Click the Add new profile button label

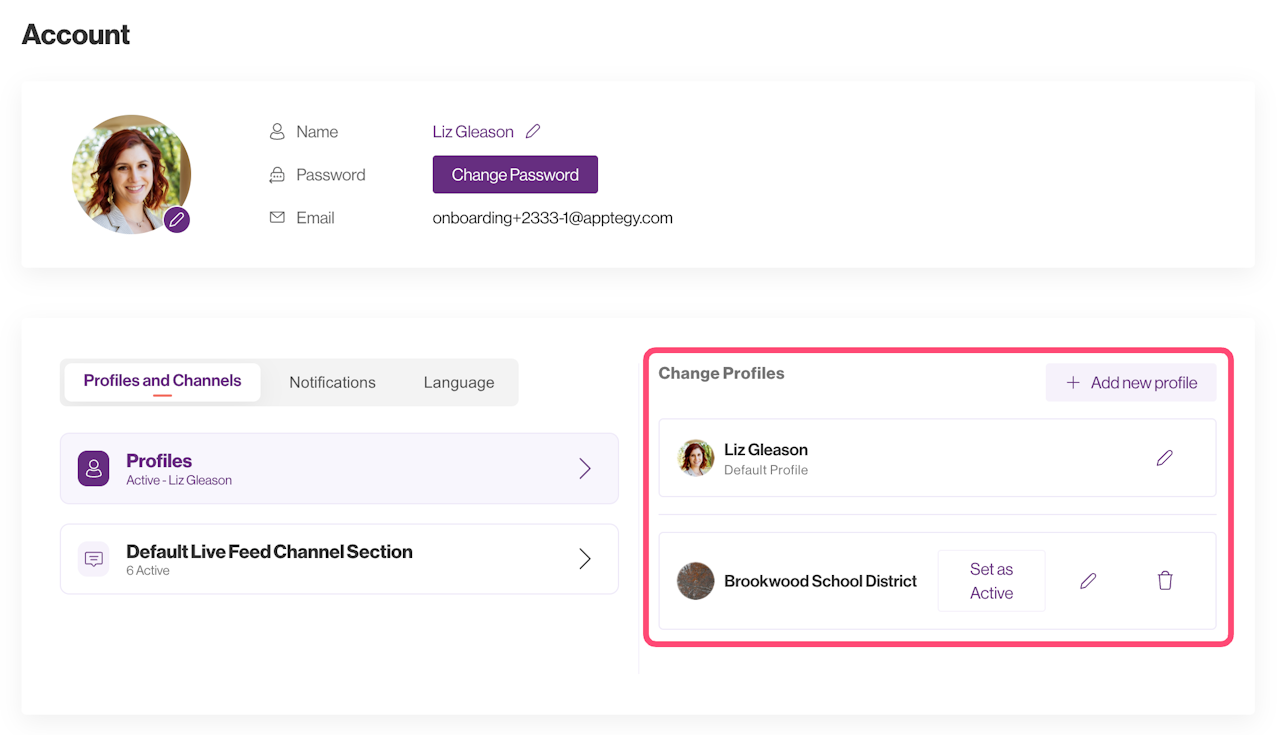1144,383
